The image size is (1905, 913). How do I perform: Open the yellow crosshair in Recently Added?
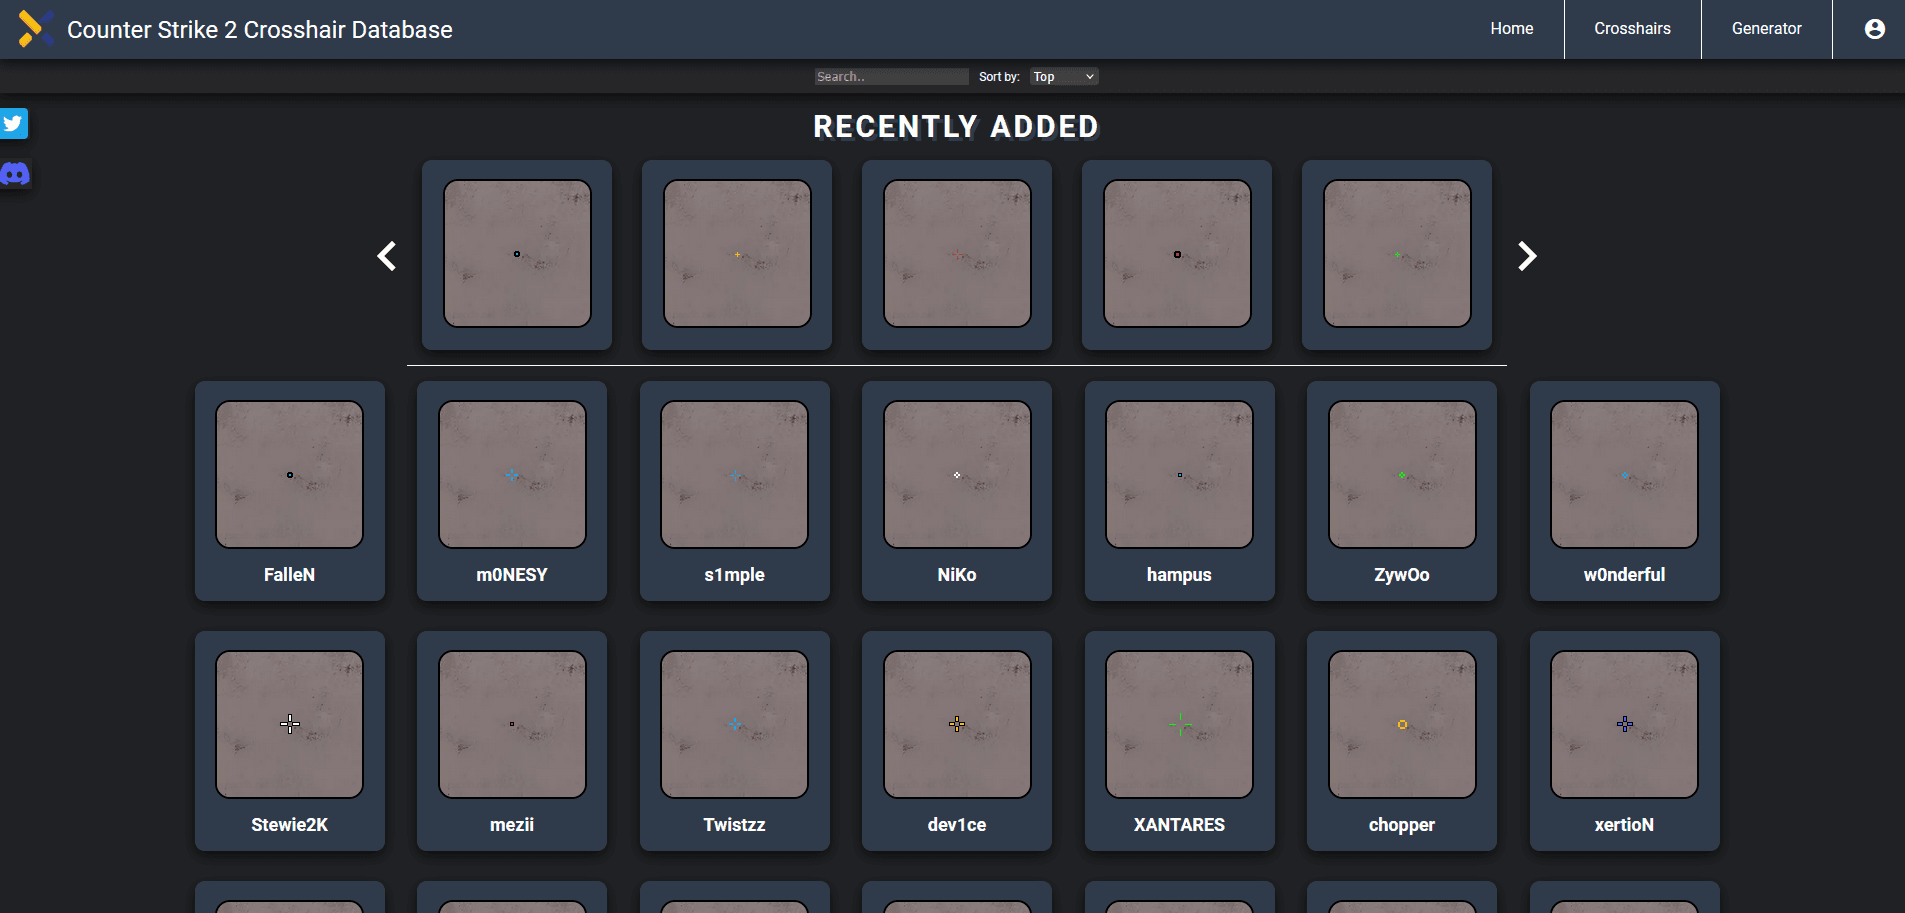(x=737, y=255)
